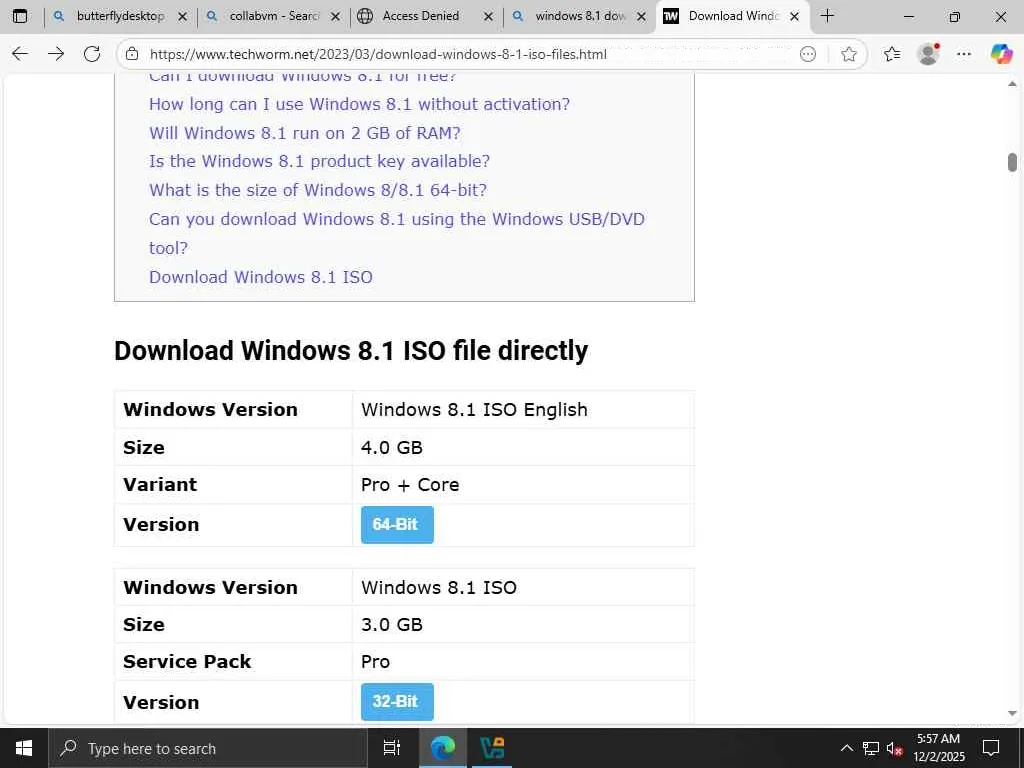Go back to the previous page
Screen dimensions: 1024x768
point(20,54)
